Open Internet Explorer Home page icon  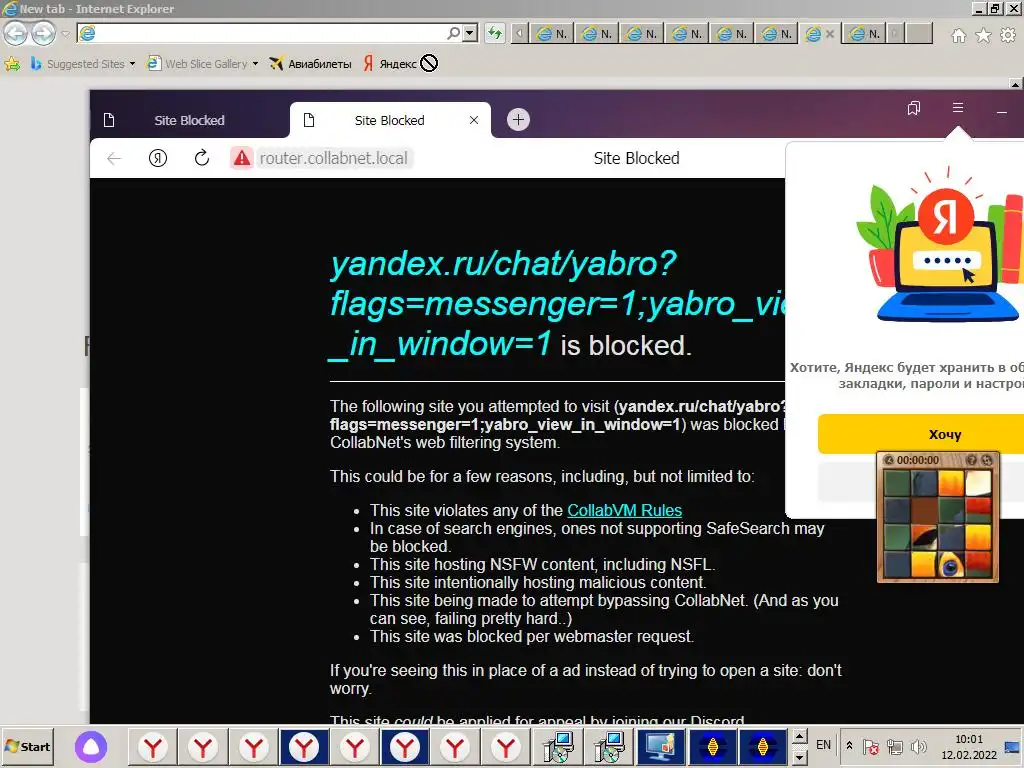pyautogui.click(x=958, y=35)
